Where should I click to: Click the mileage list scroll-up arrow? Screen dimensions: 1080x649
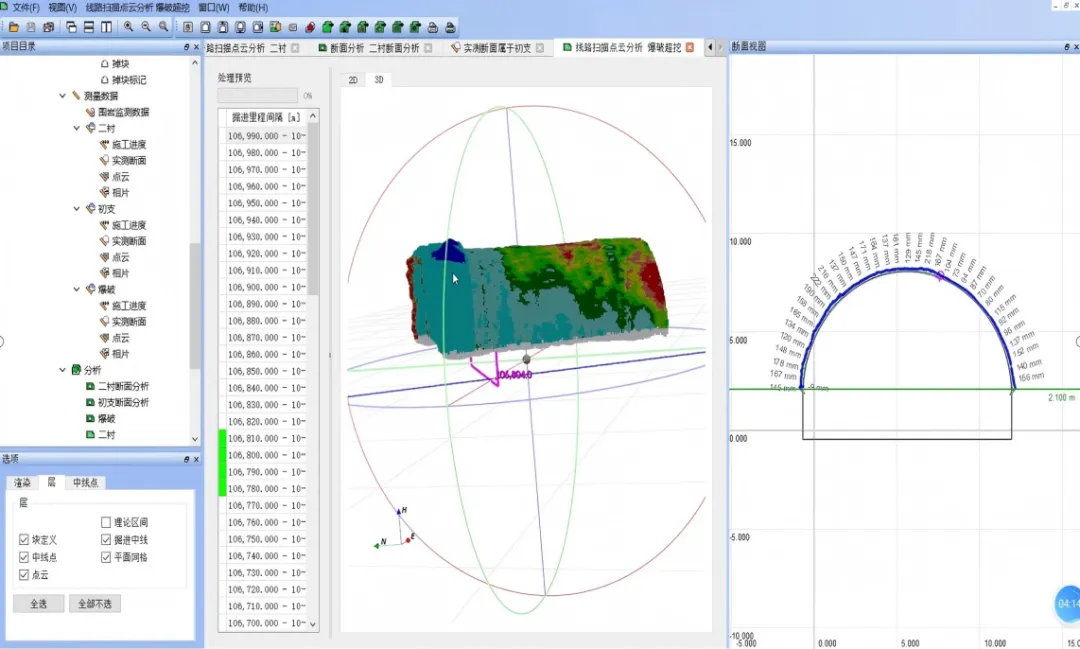pyautogui.click(x=313, y=116)
